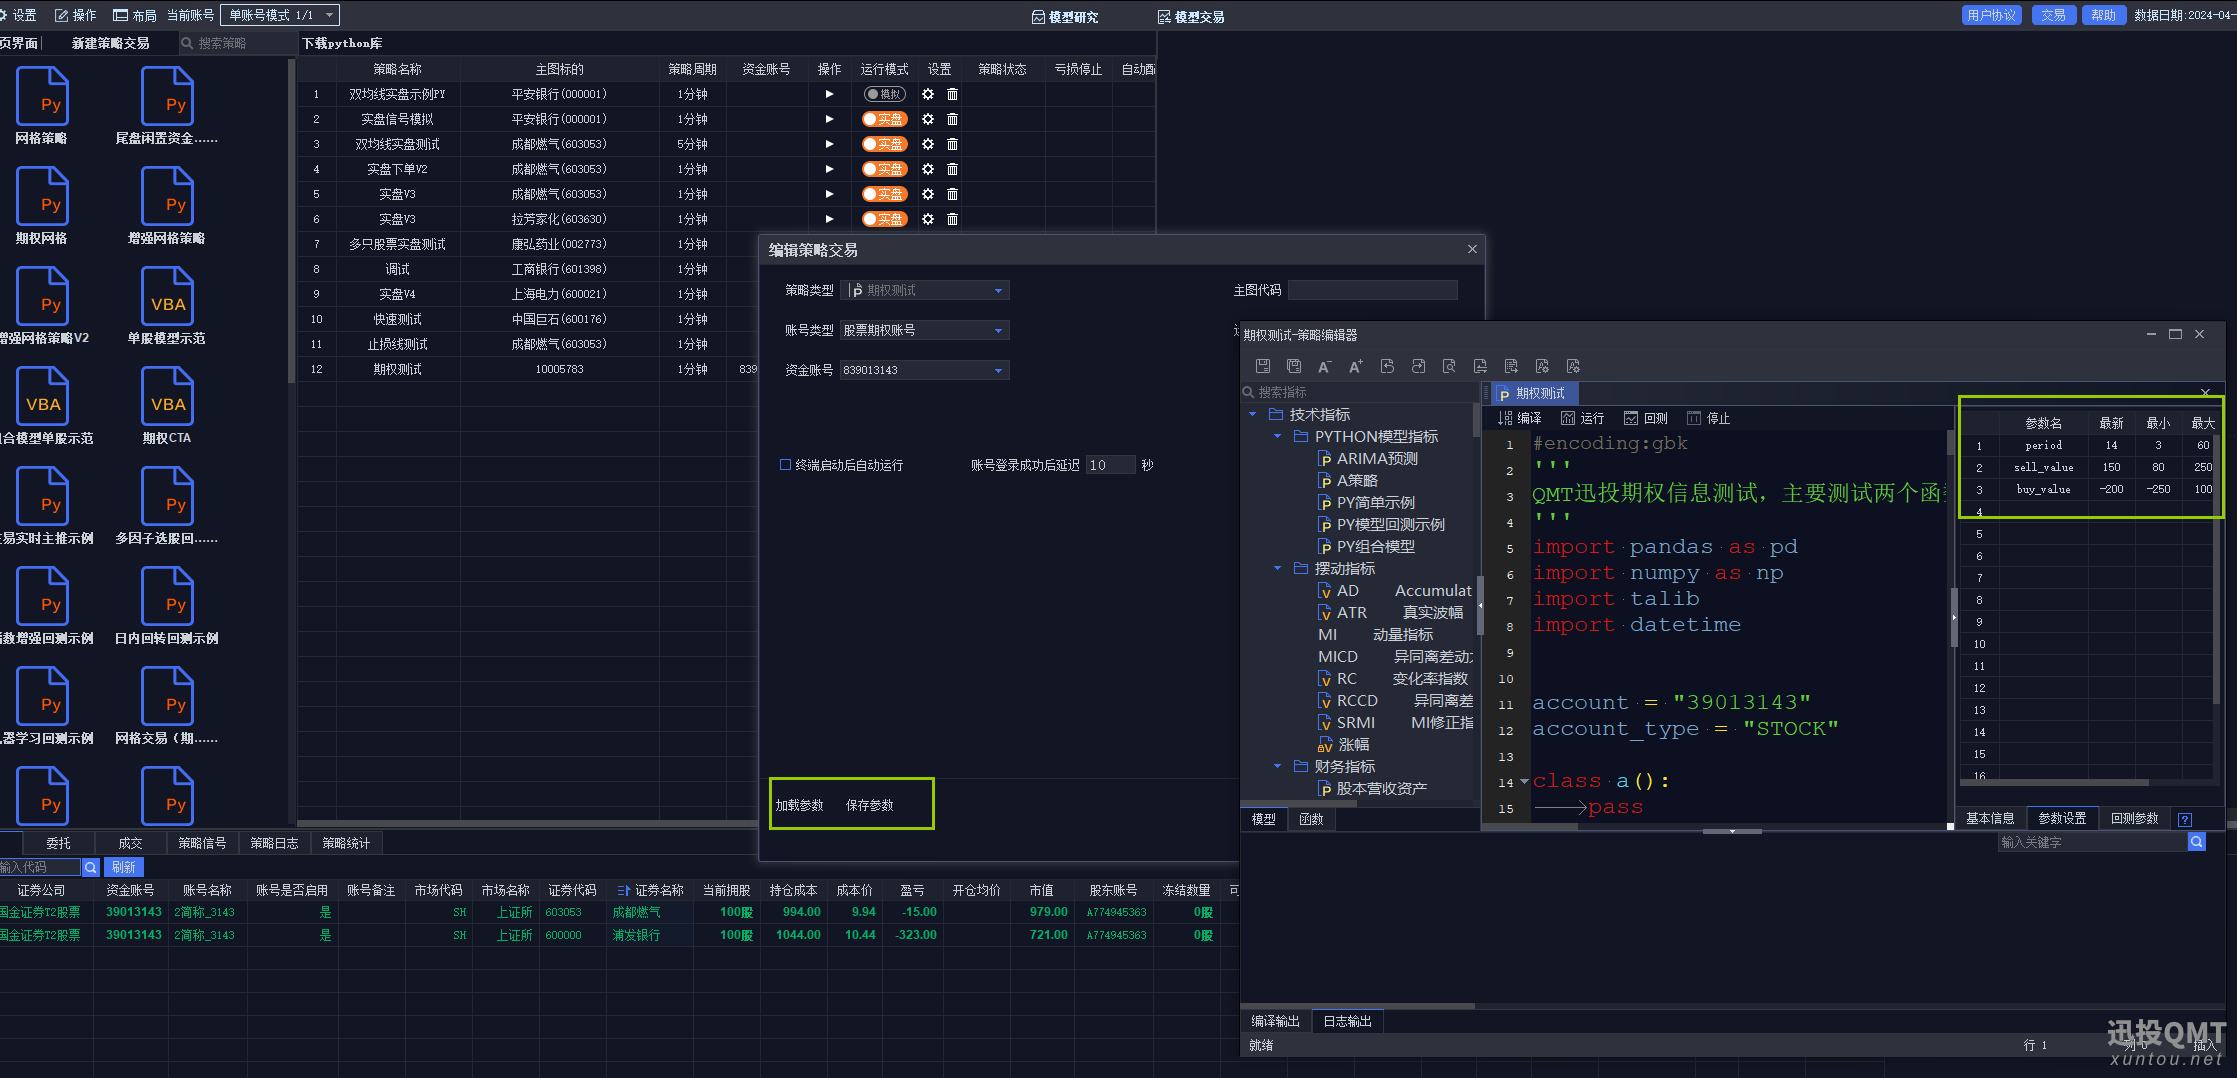
Task: Open the 期权网格 Py strategy file
Action: 42,206
